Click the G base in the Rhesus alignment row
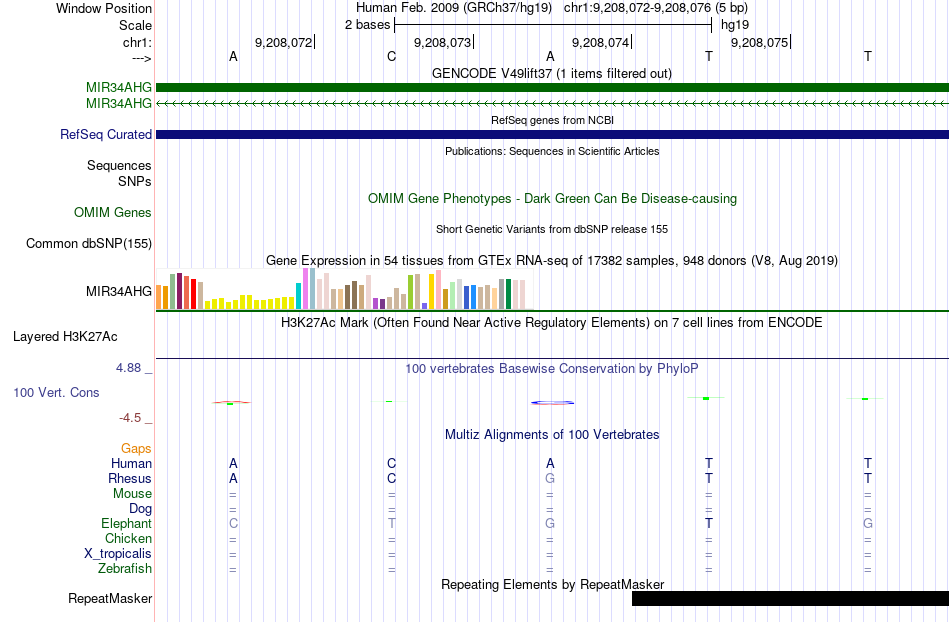 pos(550,478)
